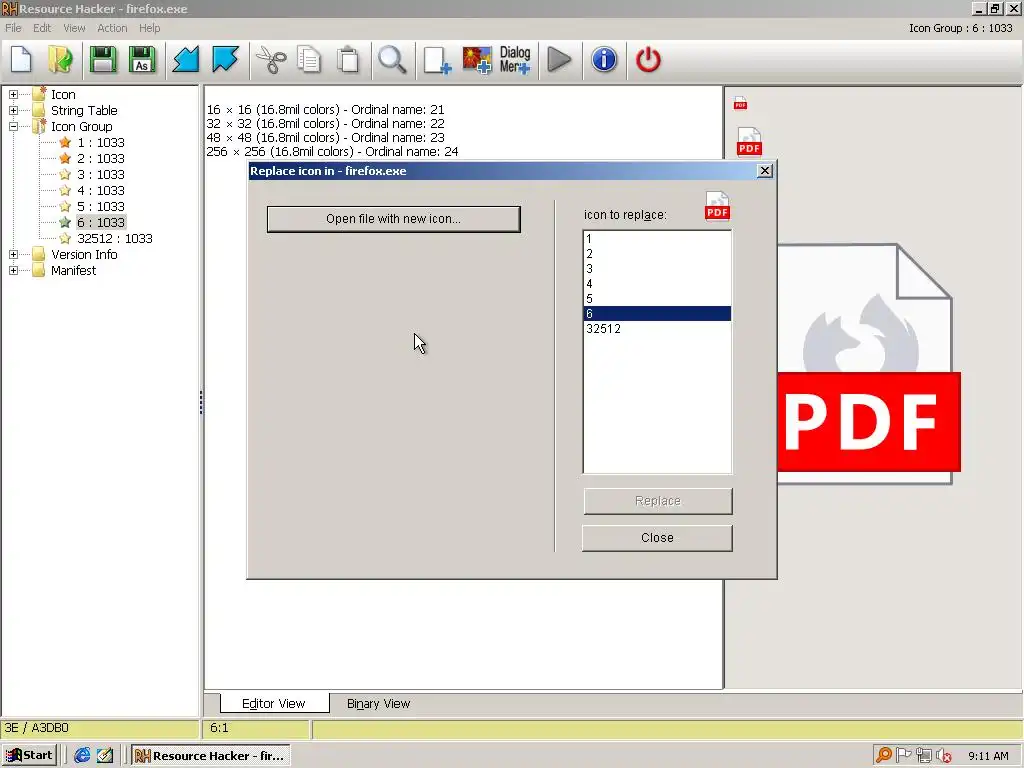Close the Replace icon dialog with the X
Image resolution: width=1024 pixels, height=768 pixels.
765,171
